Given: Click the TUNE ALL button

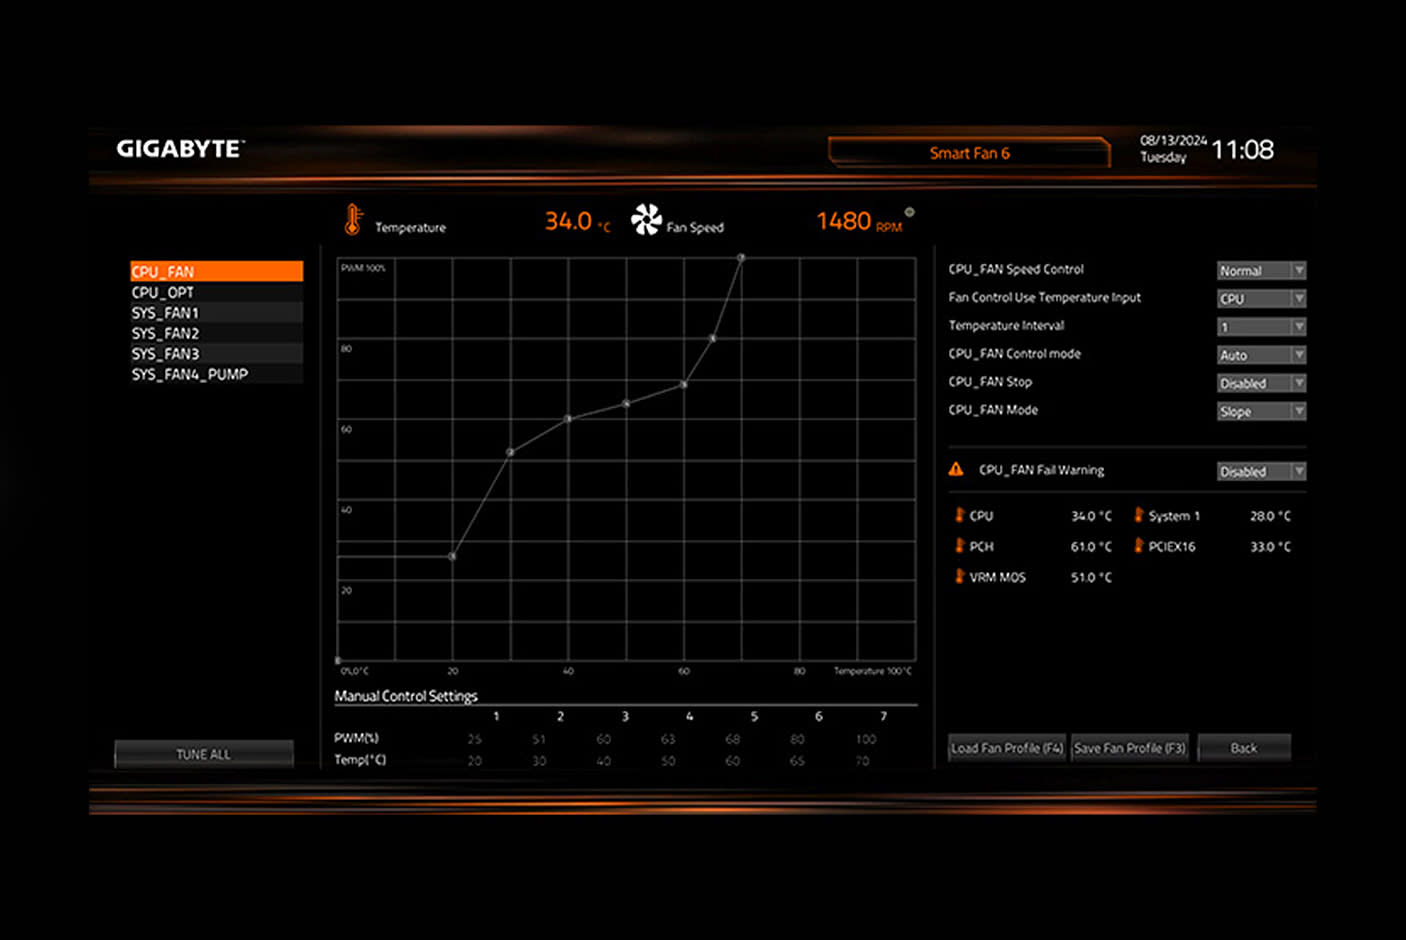Looking at the screenshot, I should 203,754.
